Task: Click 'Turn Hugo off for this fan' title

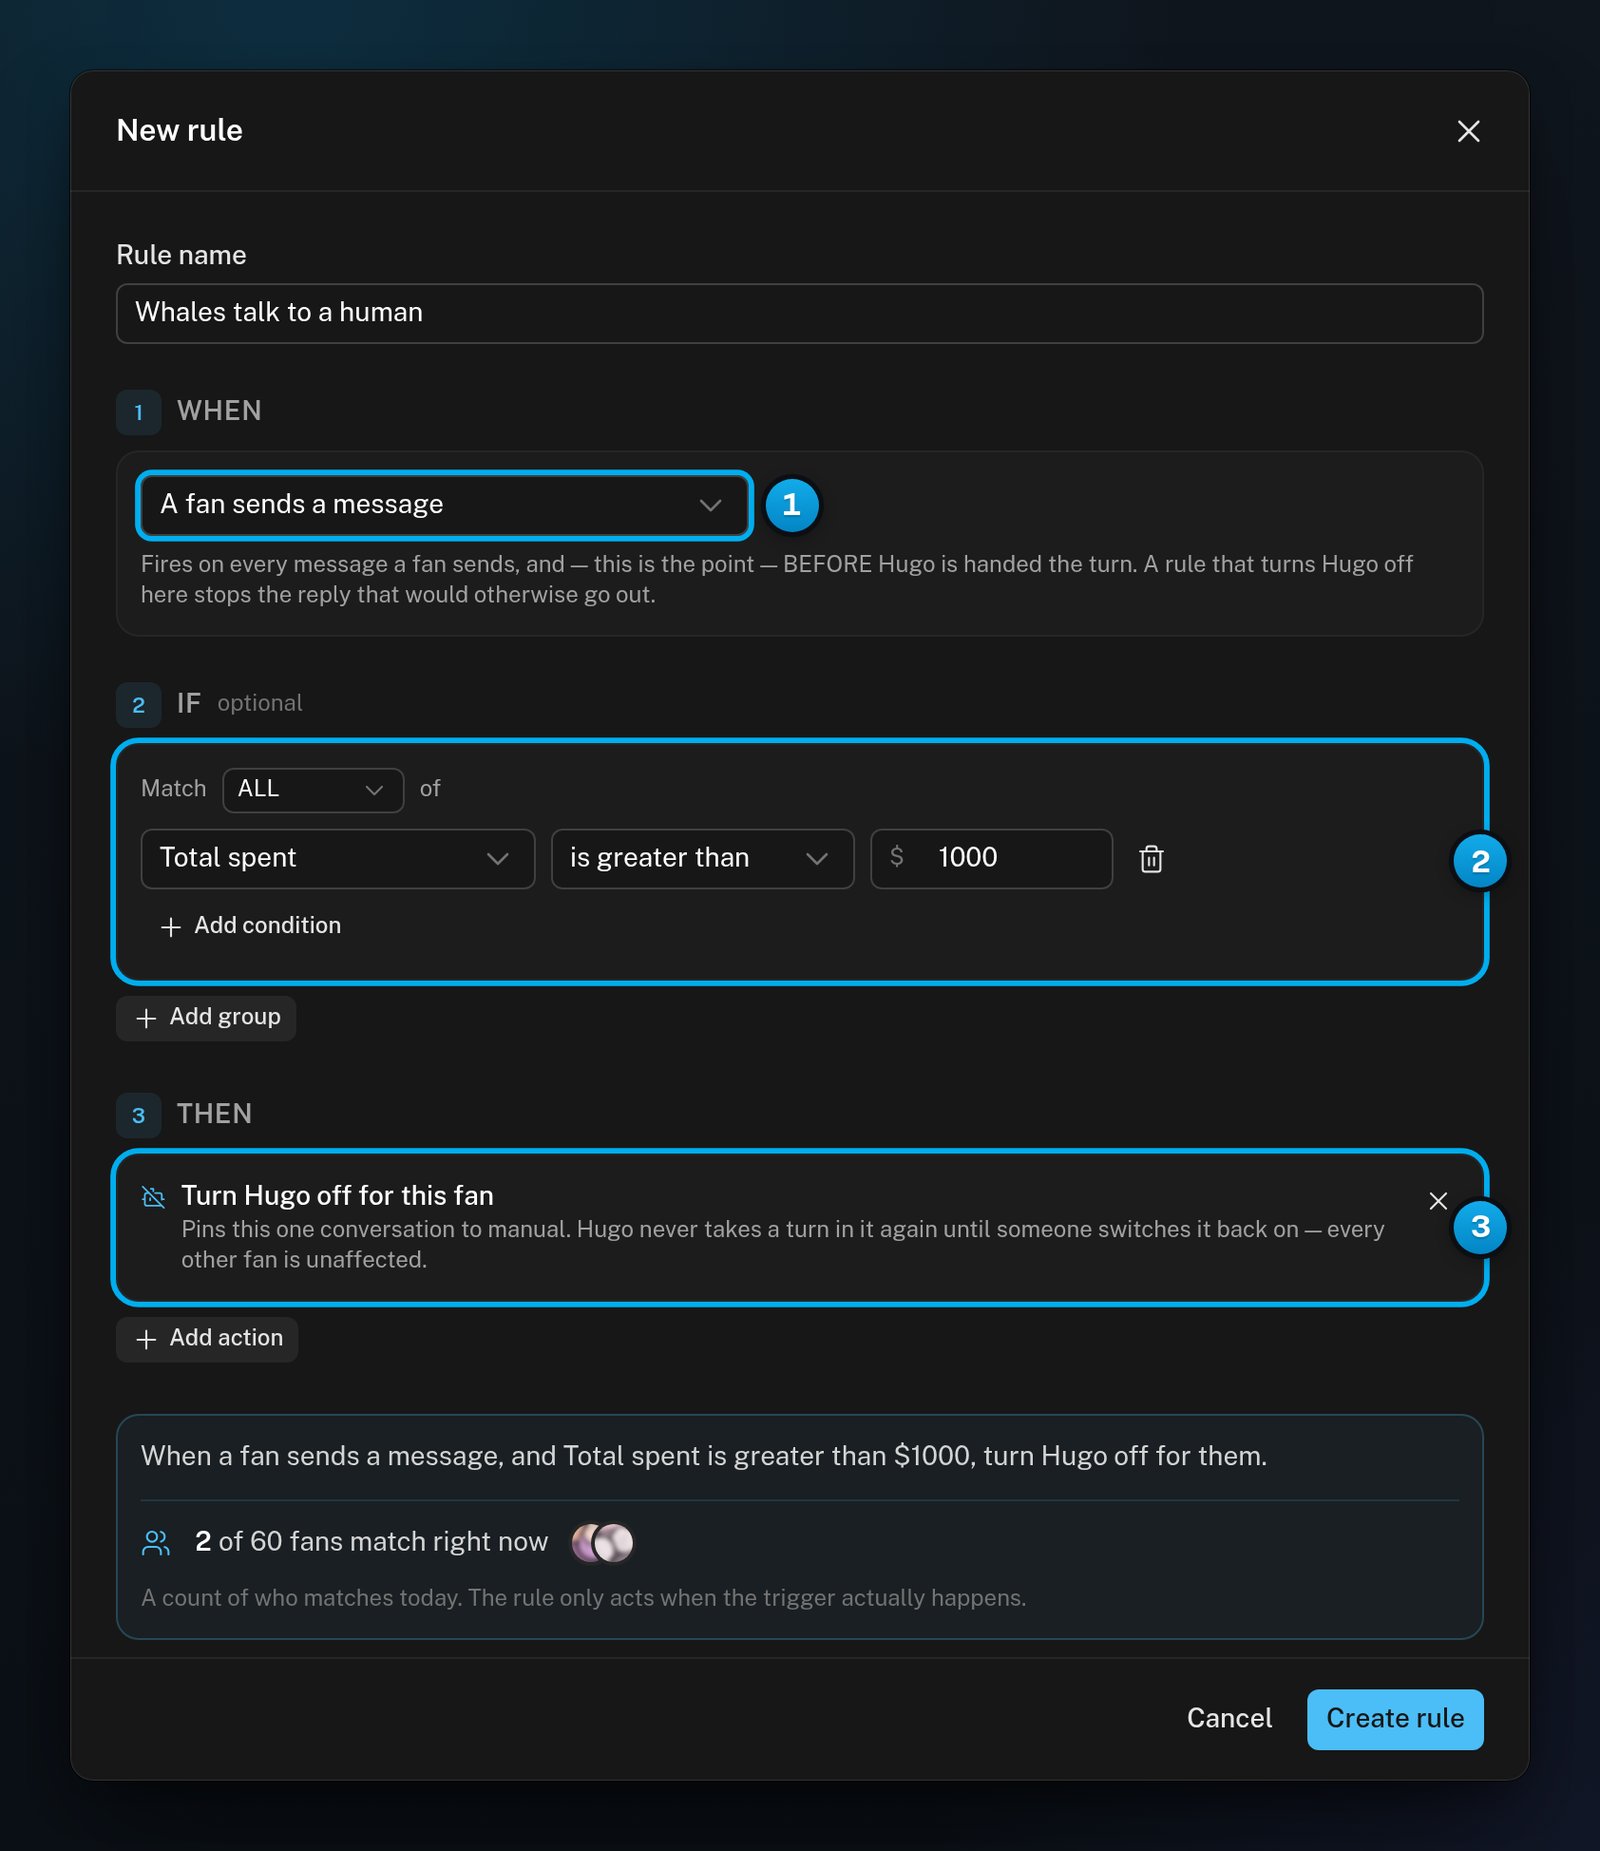Action: [x=337, y=1196]
